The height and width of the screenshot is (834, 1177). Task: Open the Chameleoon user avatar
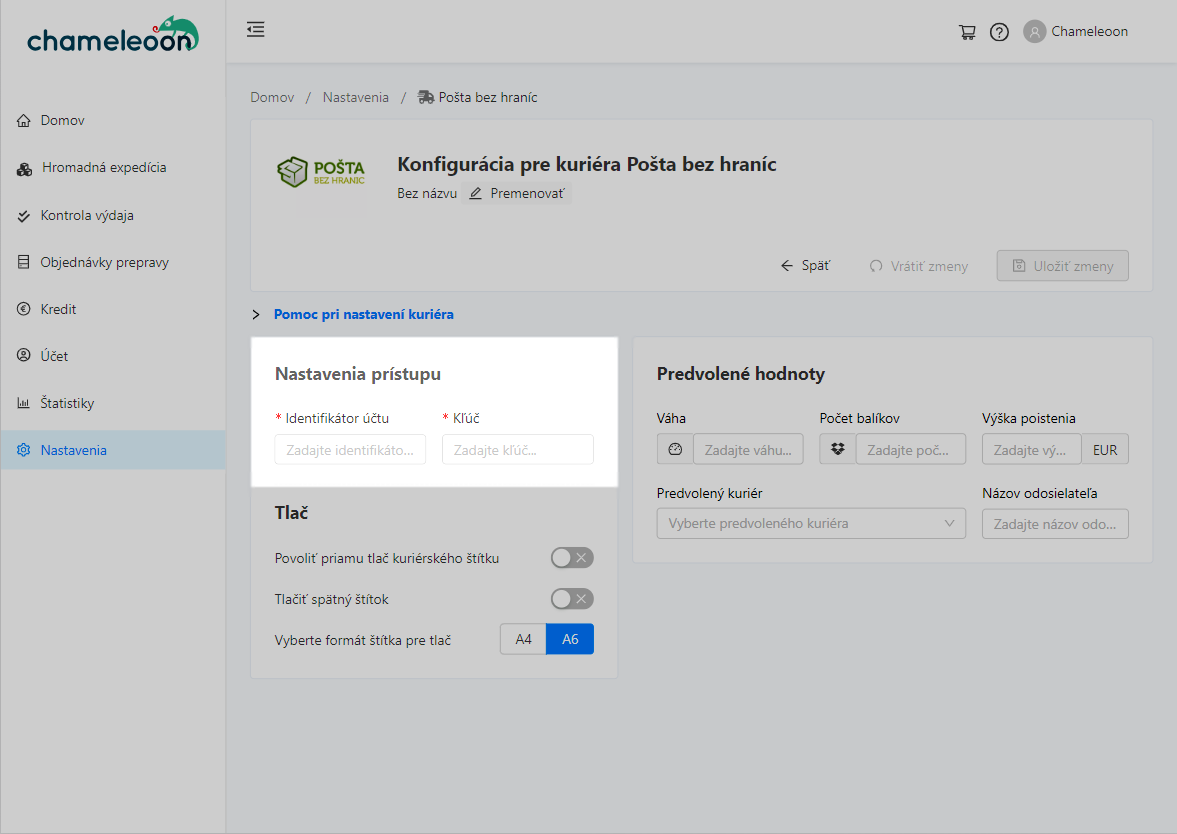point(1034,32)
